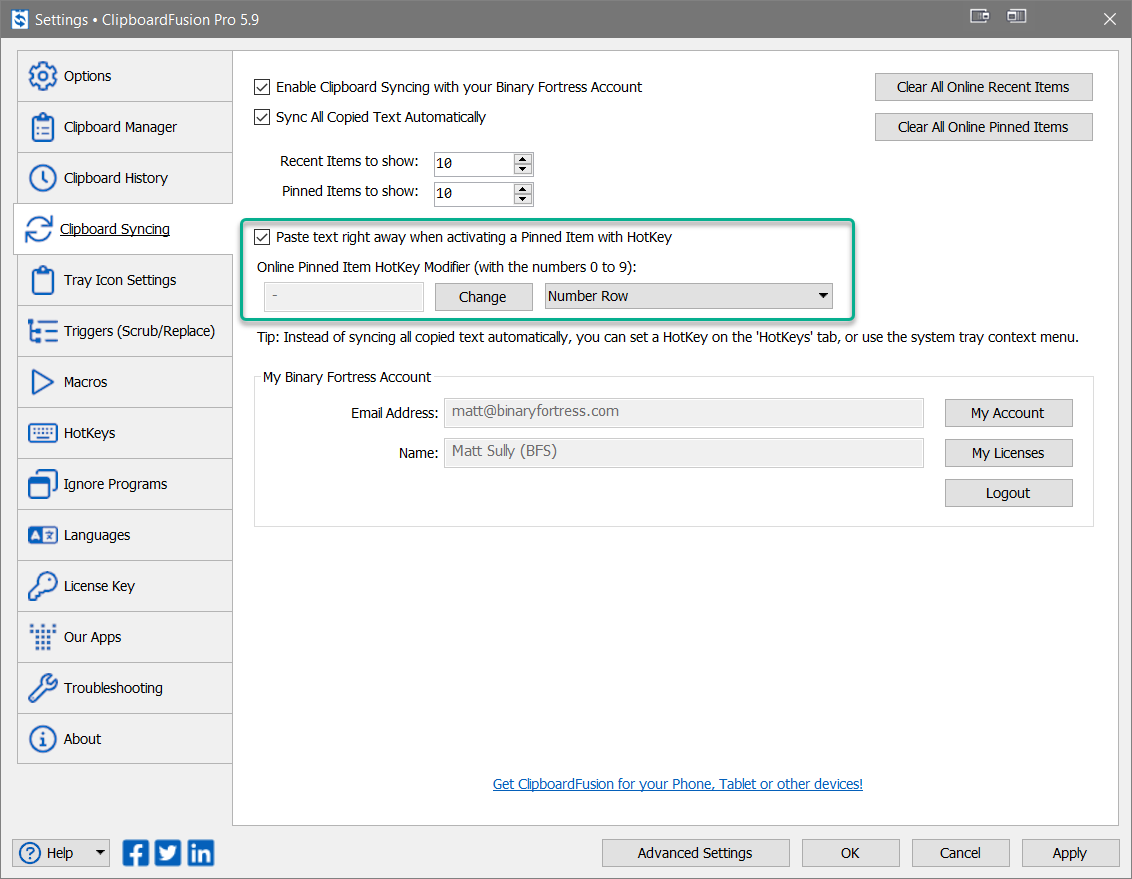Switch to the Options tab
The width and height of the screenshot is (1132, 879).
[125, 76]
